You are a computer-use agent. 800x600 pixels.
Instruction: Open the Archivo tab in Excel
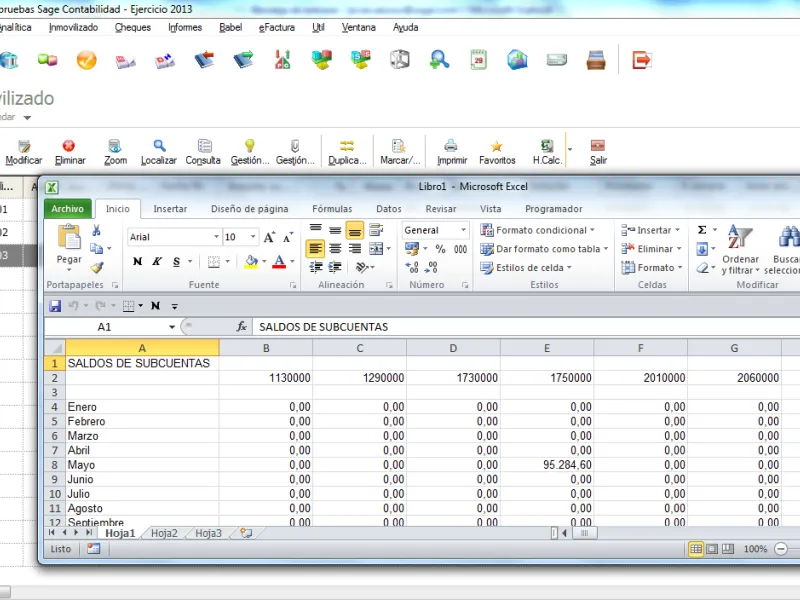tap(67, 209)
